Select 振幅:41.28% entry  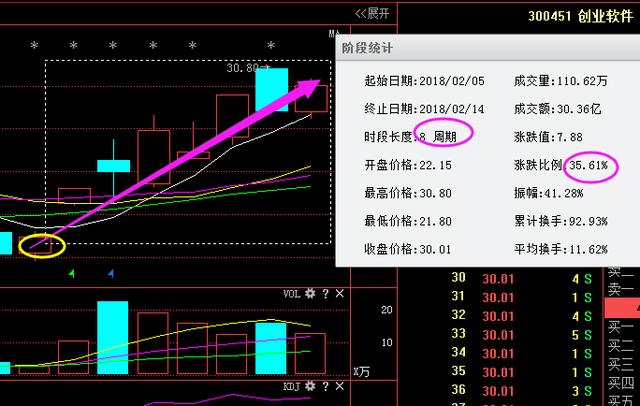(x=549, y=193)
